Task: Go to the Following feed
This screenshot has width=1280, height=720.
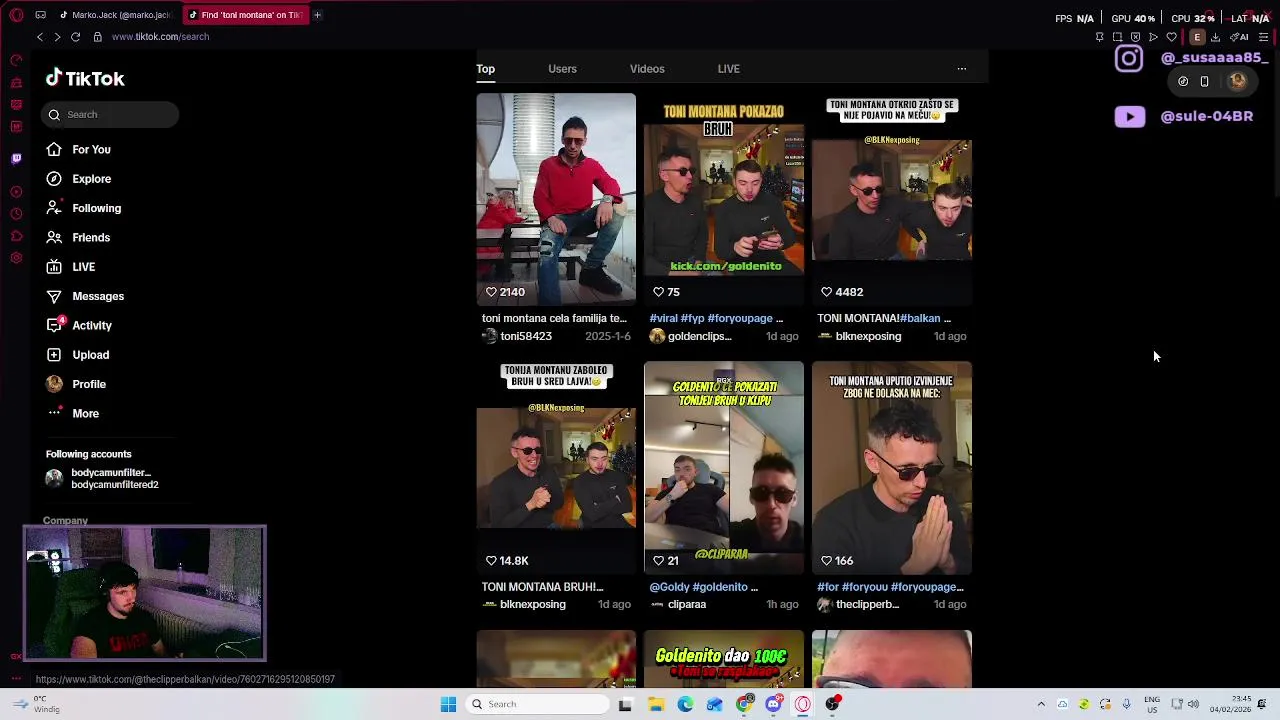Action: 83,208
